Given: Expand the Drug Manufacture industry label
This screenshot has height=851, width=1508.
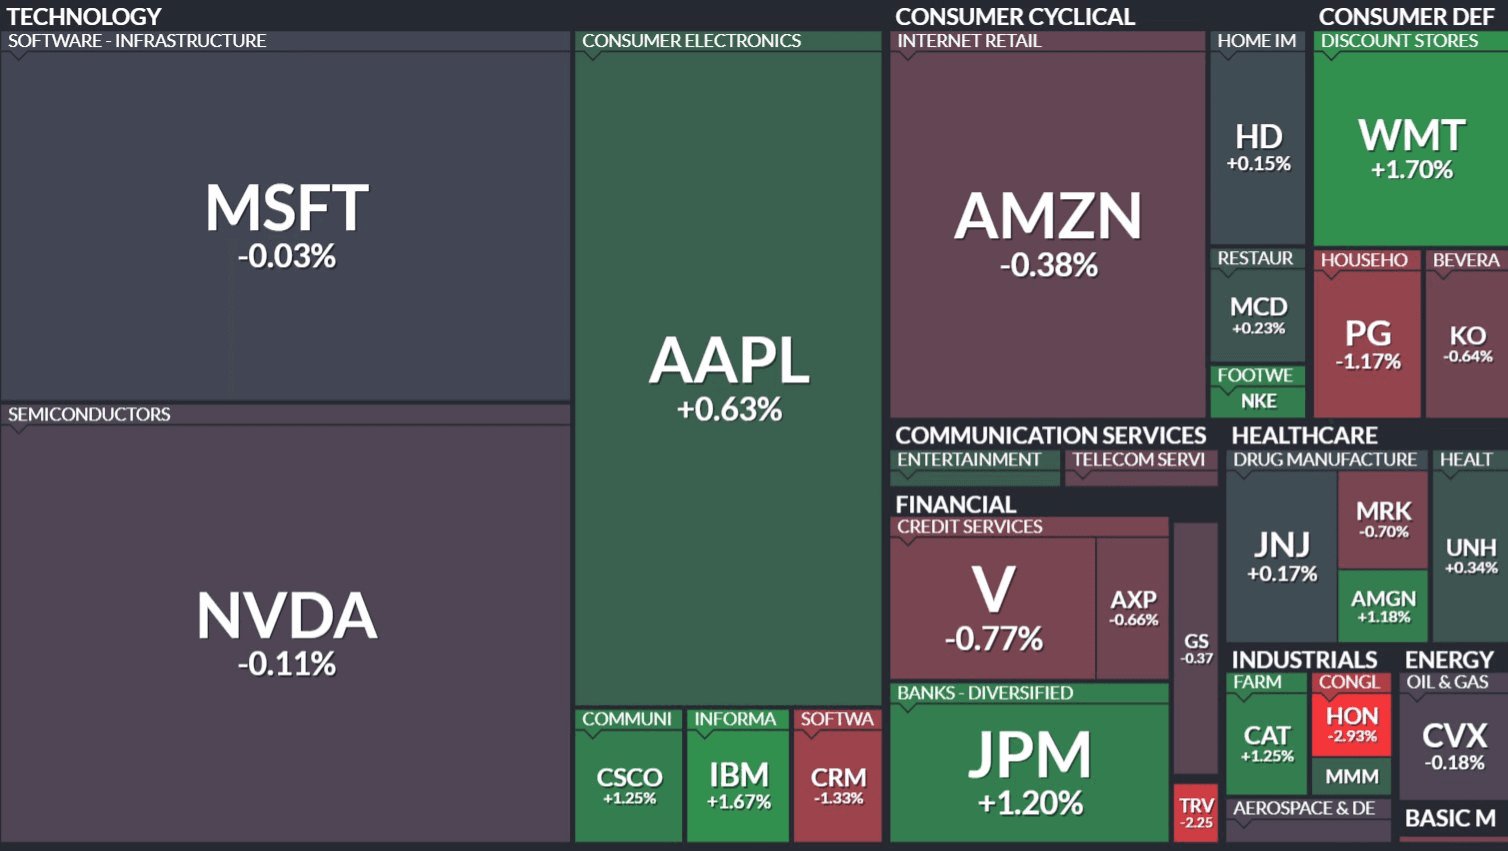Looking at the screenshot, I should pos(1324,459).
